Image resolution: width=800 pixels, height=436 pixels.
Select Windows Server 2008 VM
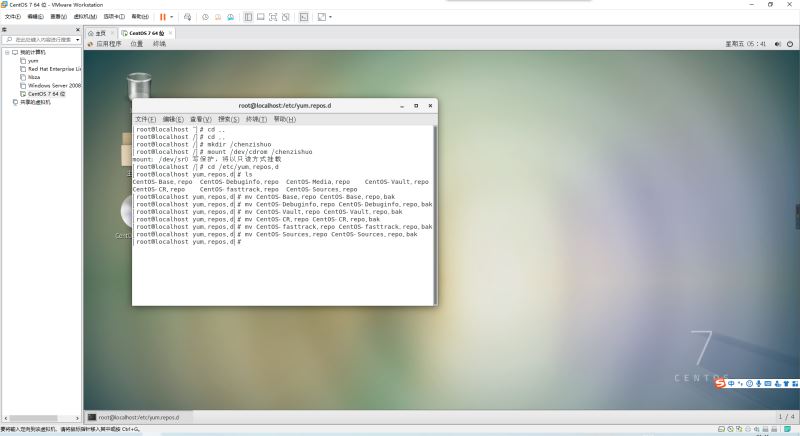[51, 86]
